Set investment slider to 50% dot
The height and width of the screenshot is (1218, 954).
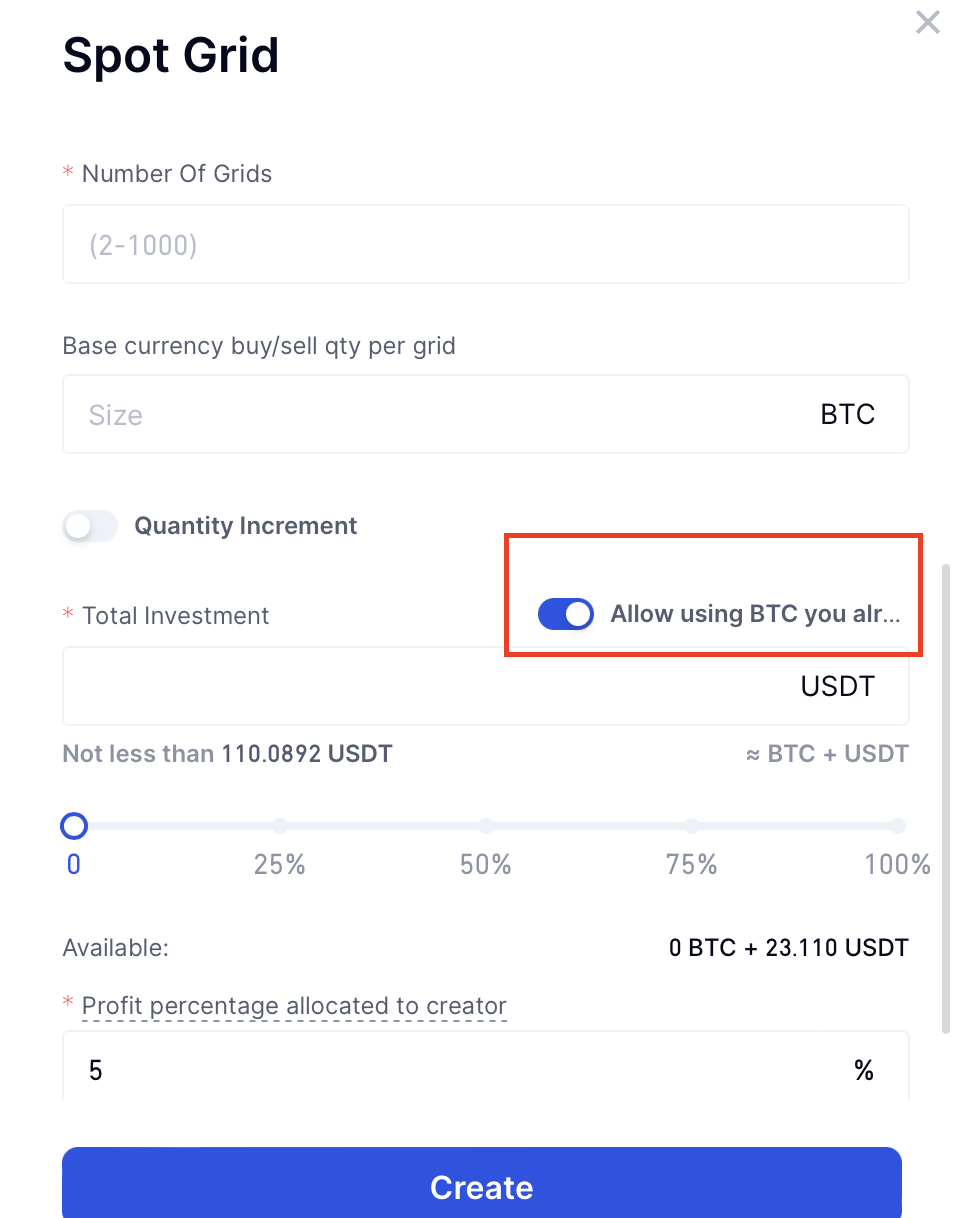(486, 826)
